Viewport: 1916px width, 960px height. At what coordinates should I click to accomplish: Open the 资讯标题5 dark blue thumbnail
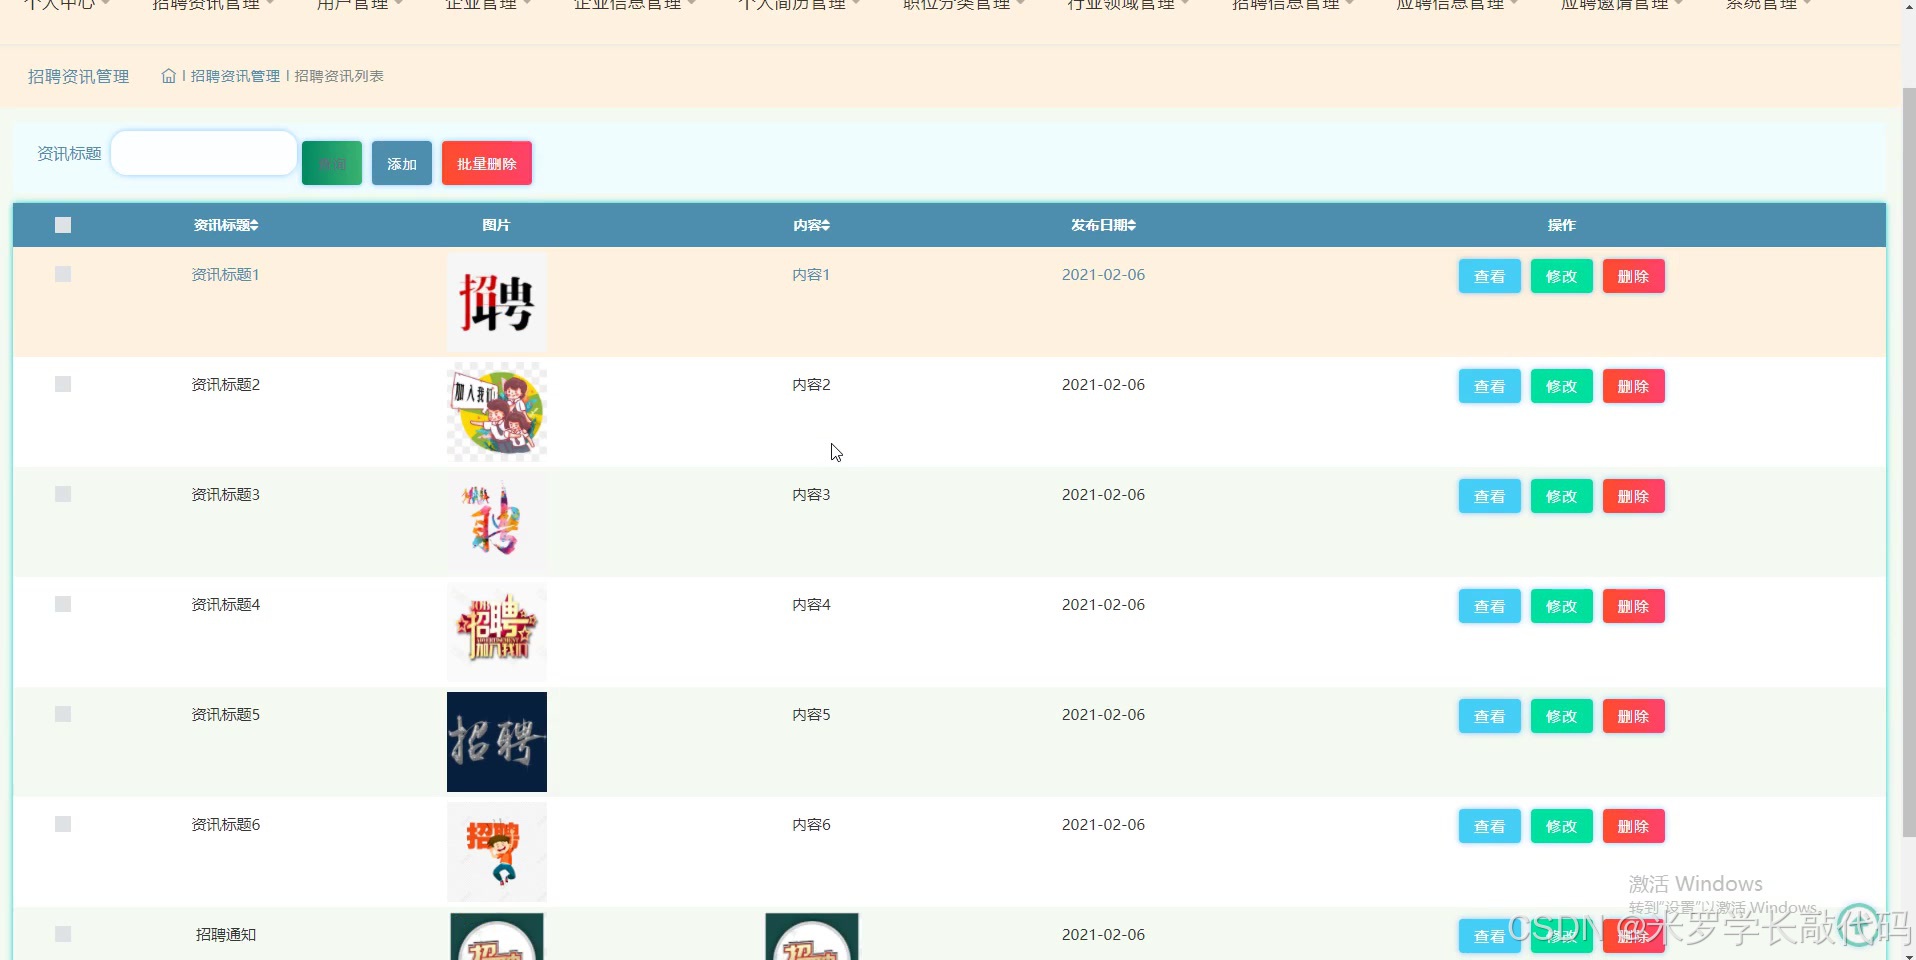click(x=497, y=742)
